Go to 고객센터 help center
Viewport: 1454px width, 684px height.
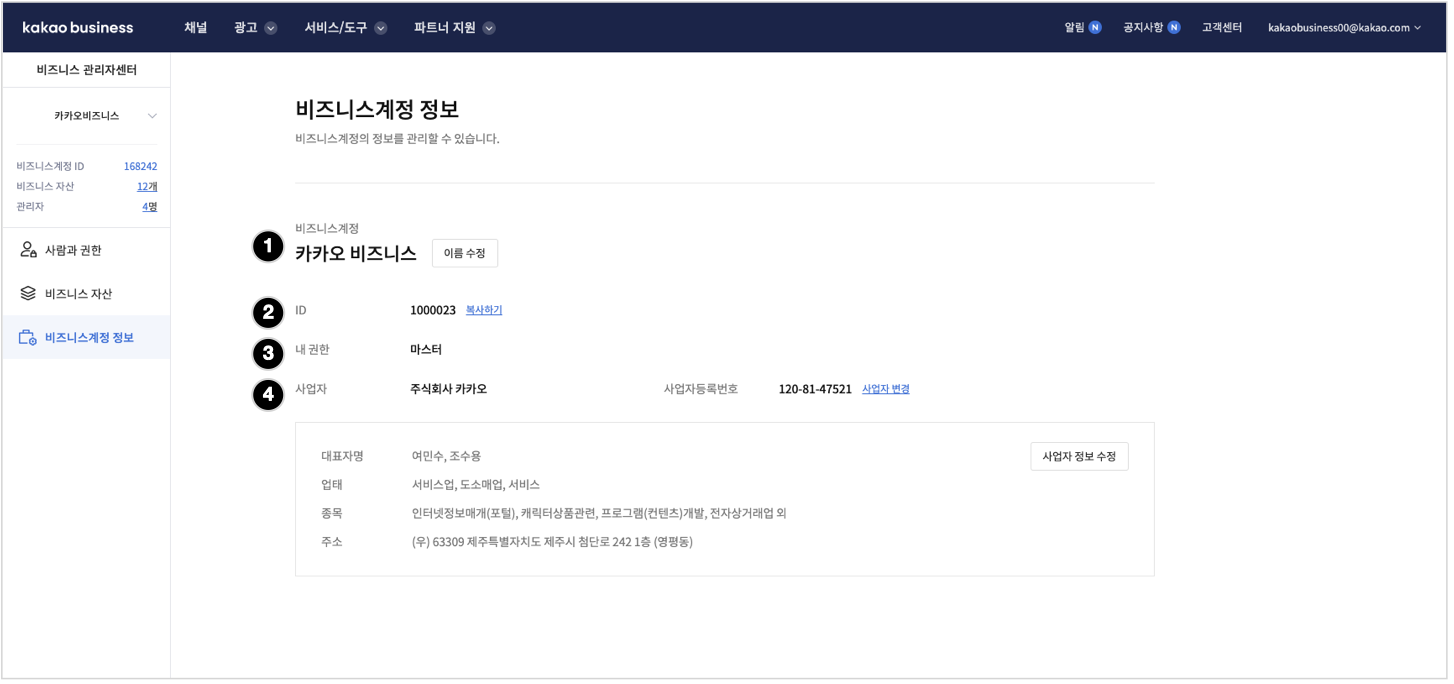(x=1222, y=28)
